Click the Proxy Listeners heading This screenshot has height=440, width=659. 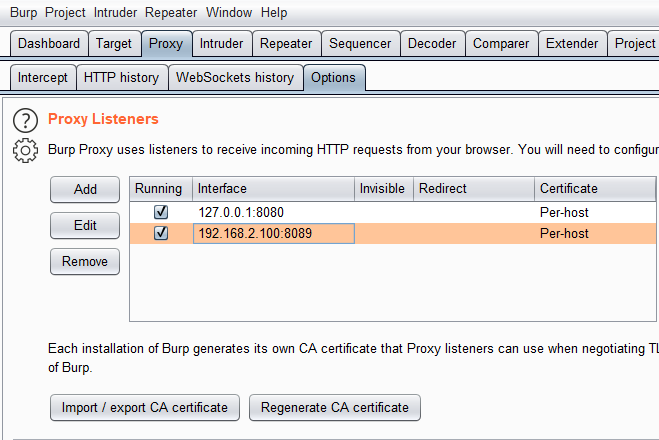coord(103,119)
